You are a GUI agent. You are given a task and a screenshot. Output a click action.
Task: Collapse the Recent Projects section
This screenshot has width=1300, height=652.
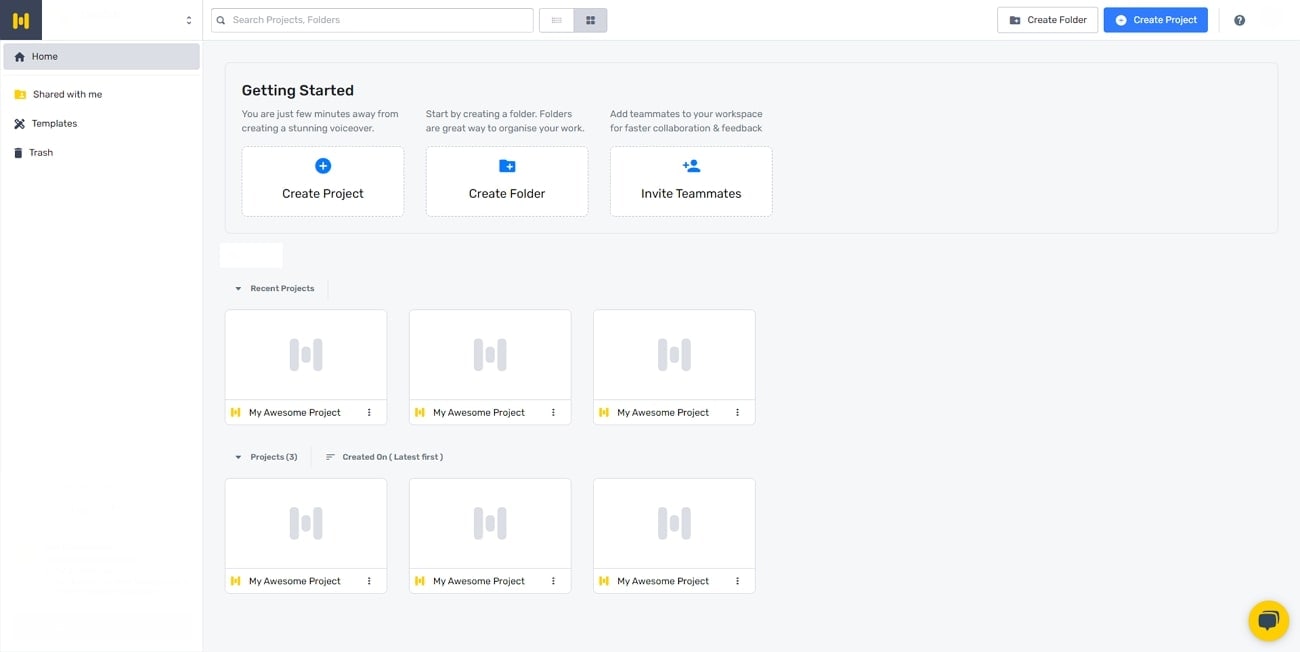(x=238, y=289)
